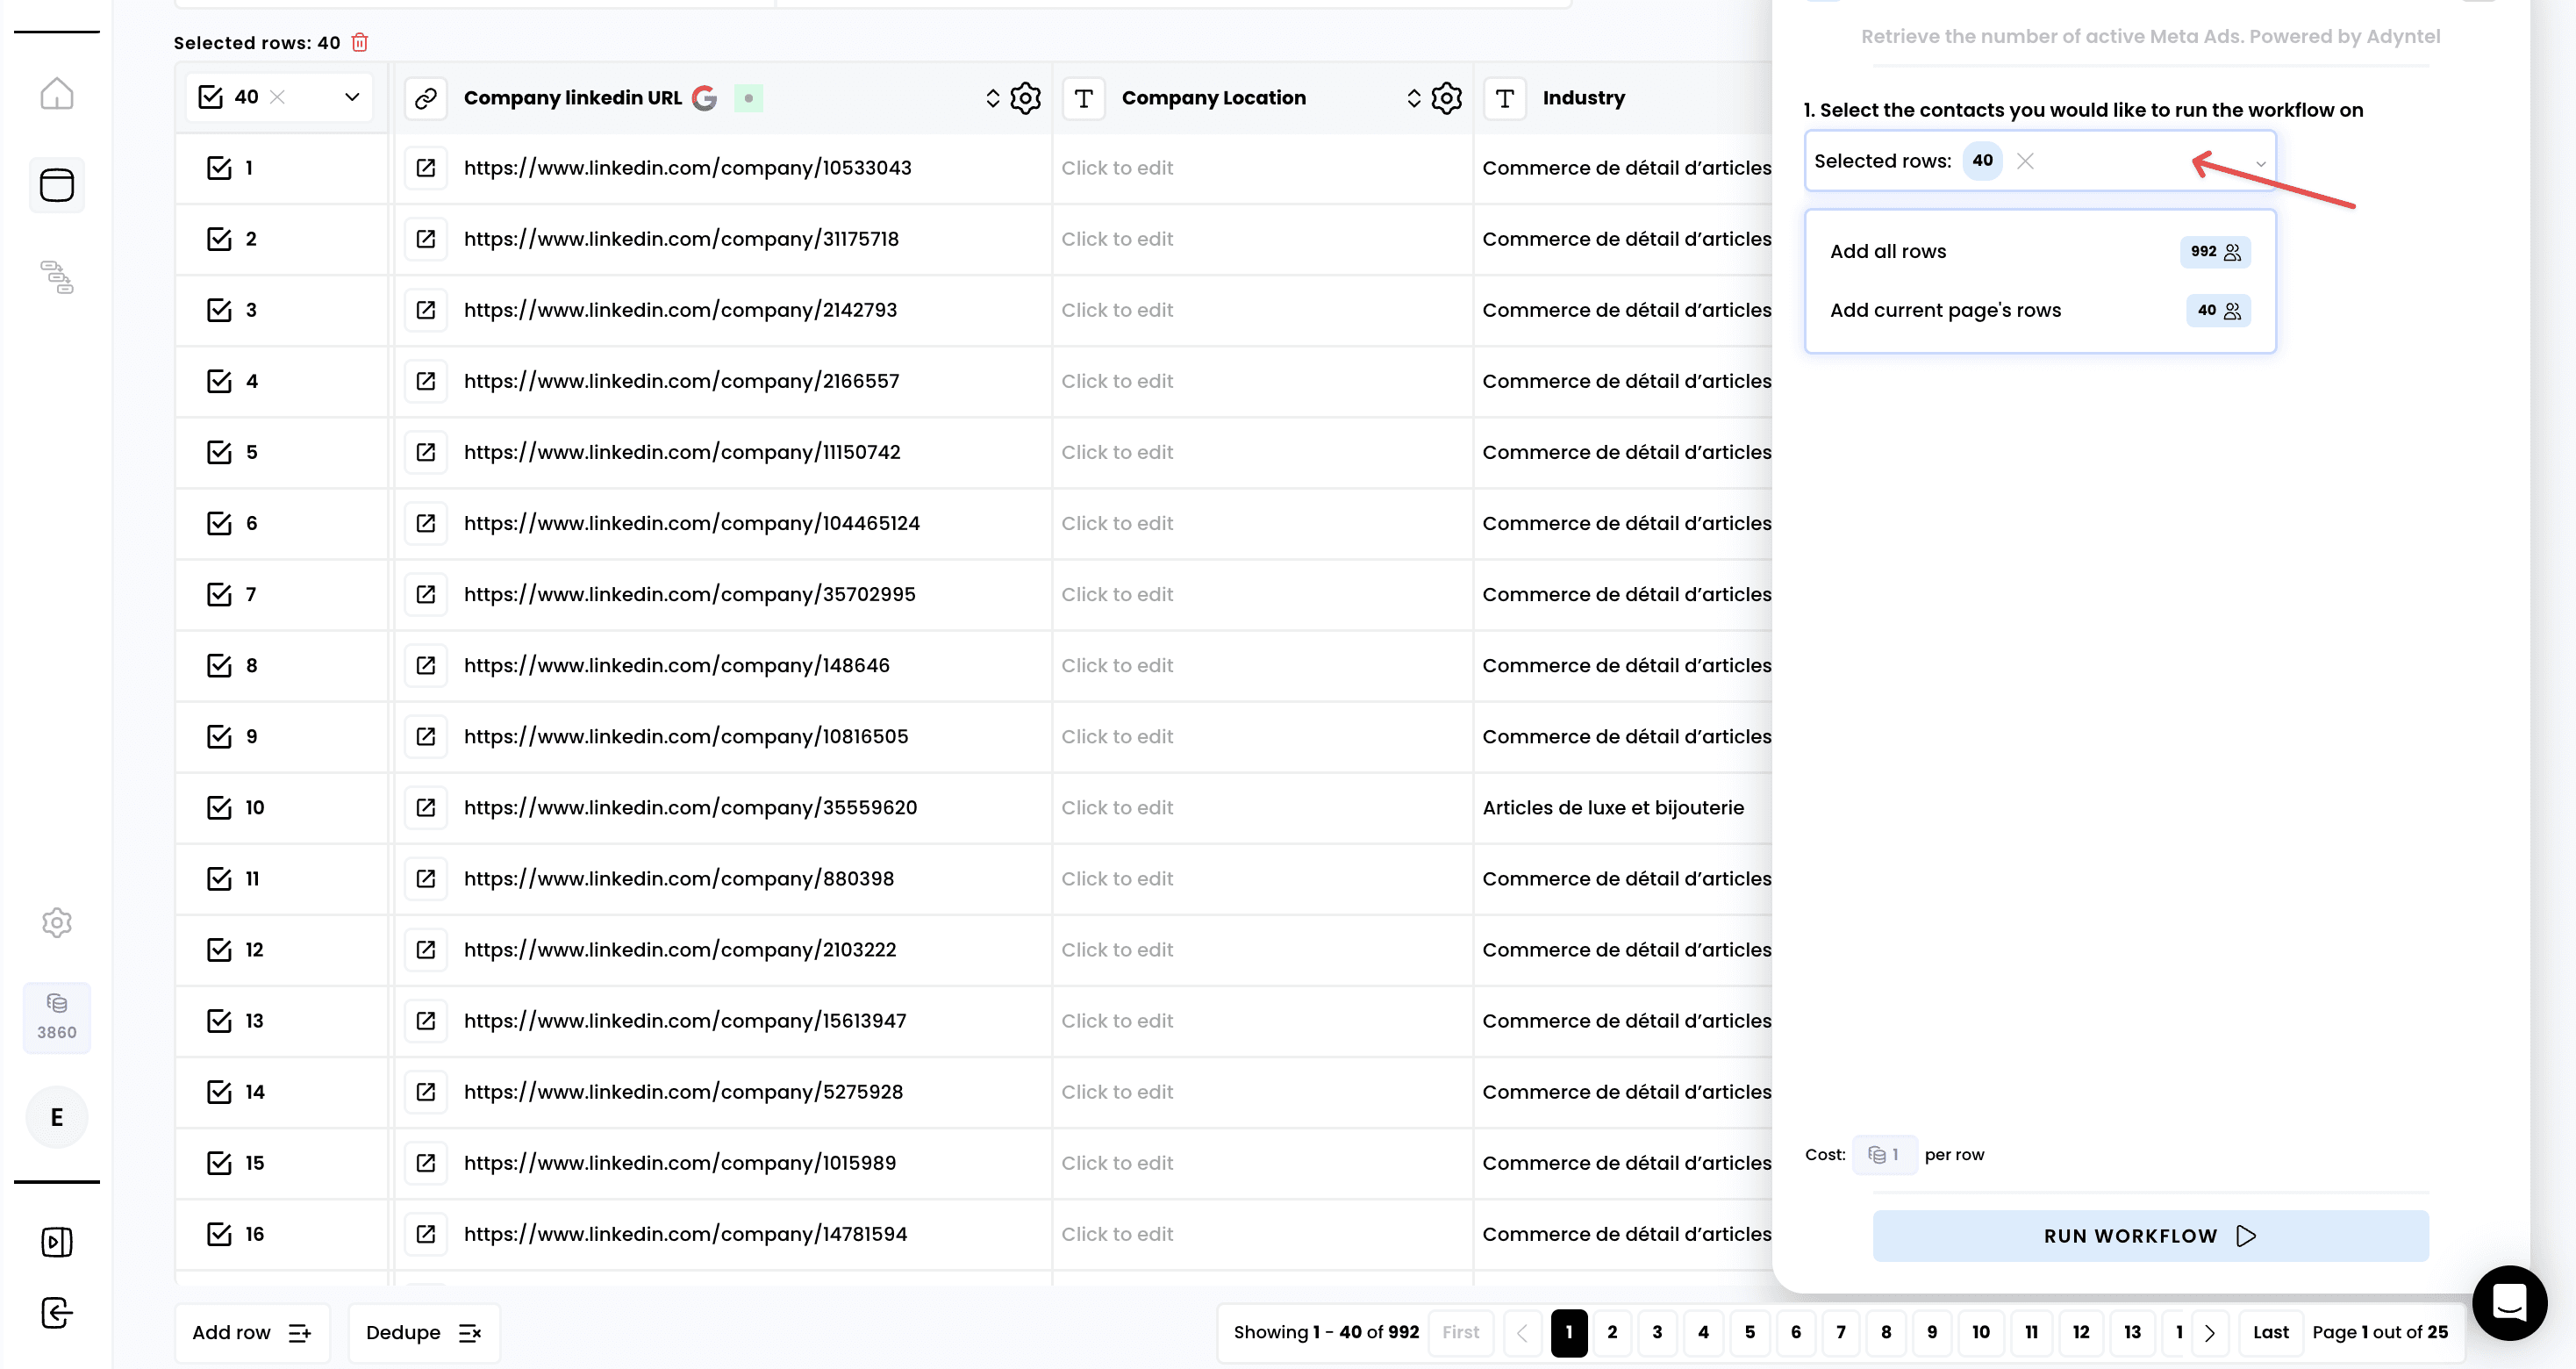The width and height of the screenshot is (2576, 1369).
Task: Toggle the header select-all checkbox
Action: 210,97
